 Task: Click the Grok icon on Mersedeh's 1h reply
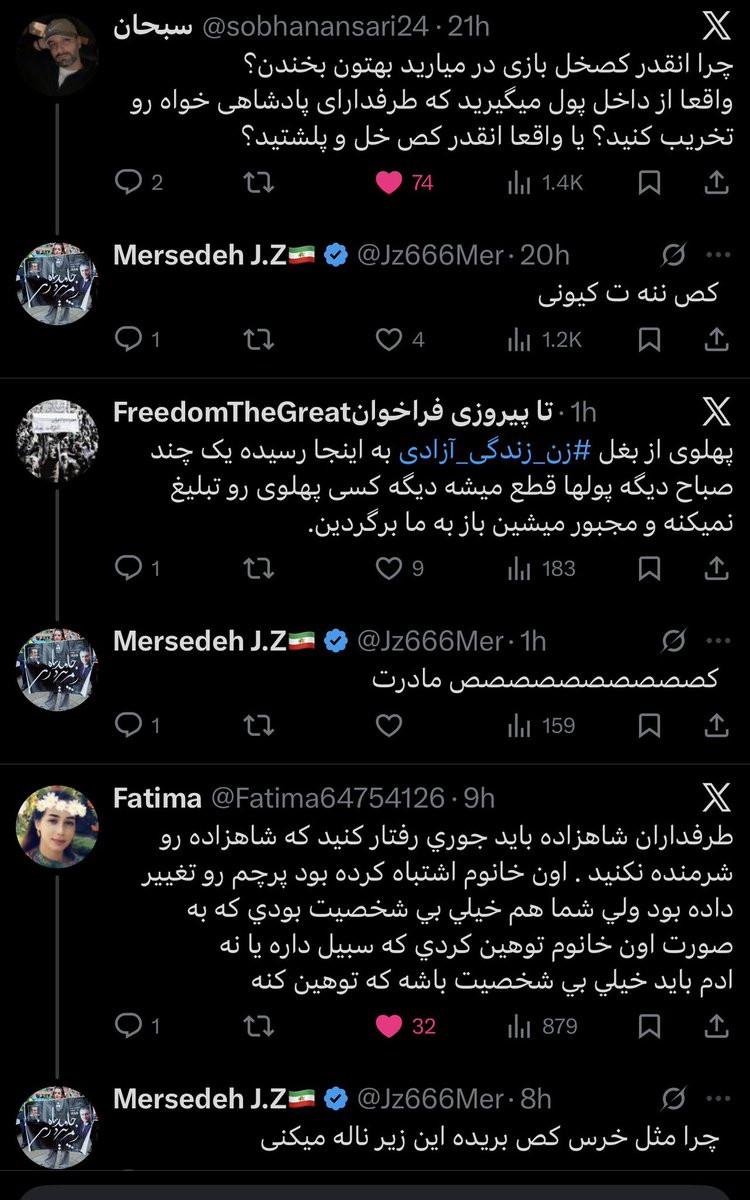673,641
